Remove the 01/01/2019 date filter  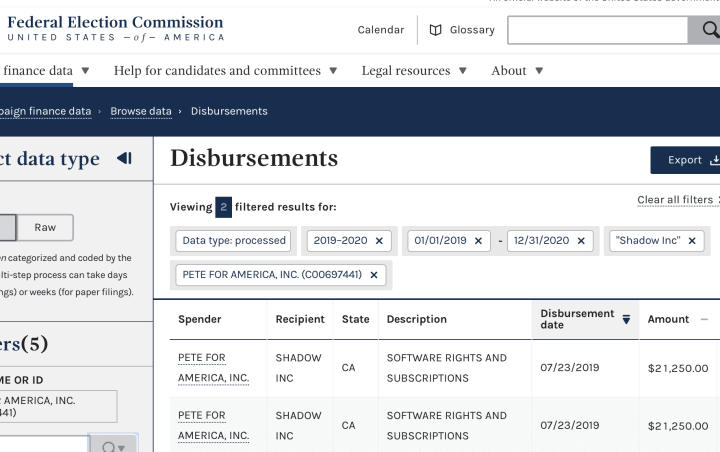click(478, 241)
